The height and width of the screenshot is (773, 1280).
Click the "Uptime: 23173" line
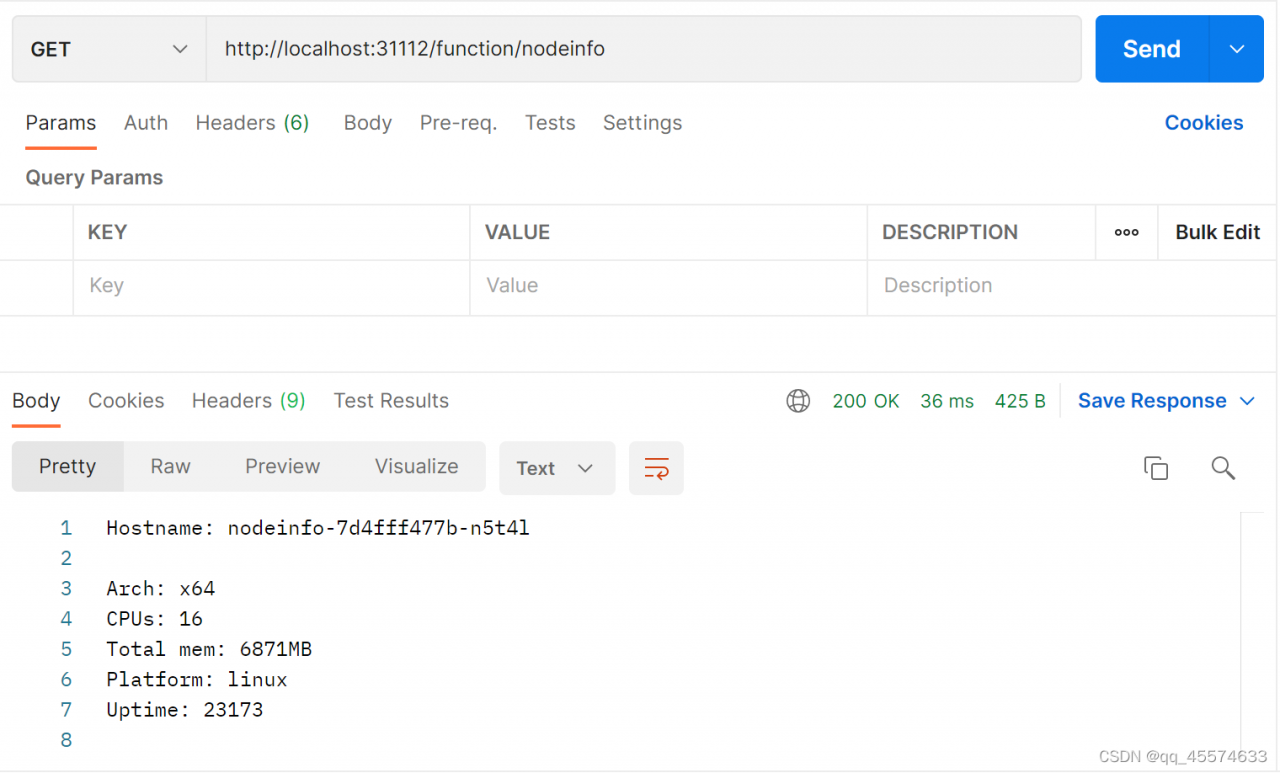coord(185,710)
